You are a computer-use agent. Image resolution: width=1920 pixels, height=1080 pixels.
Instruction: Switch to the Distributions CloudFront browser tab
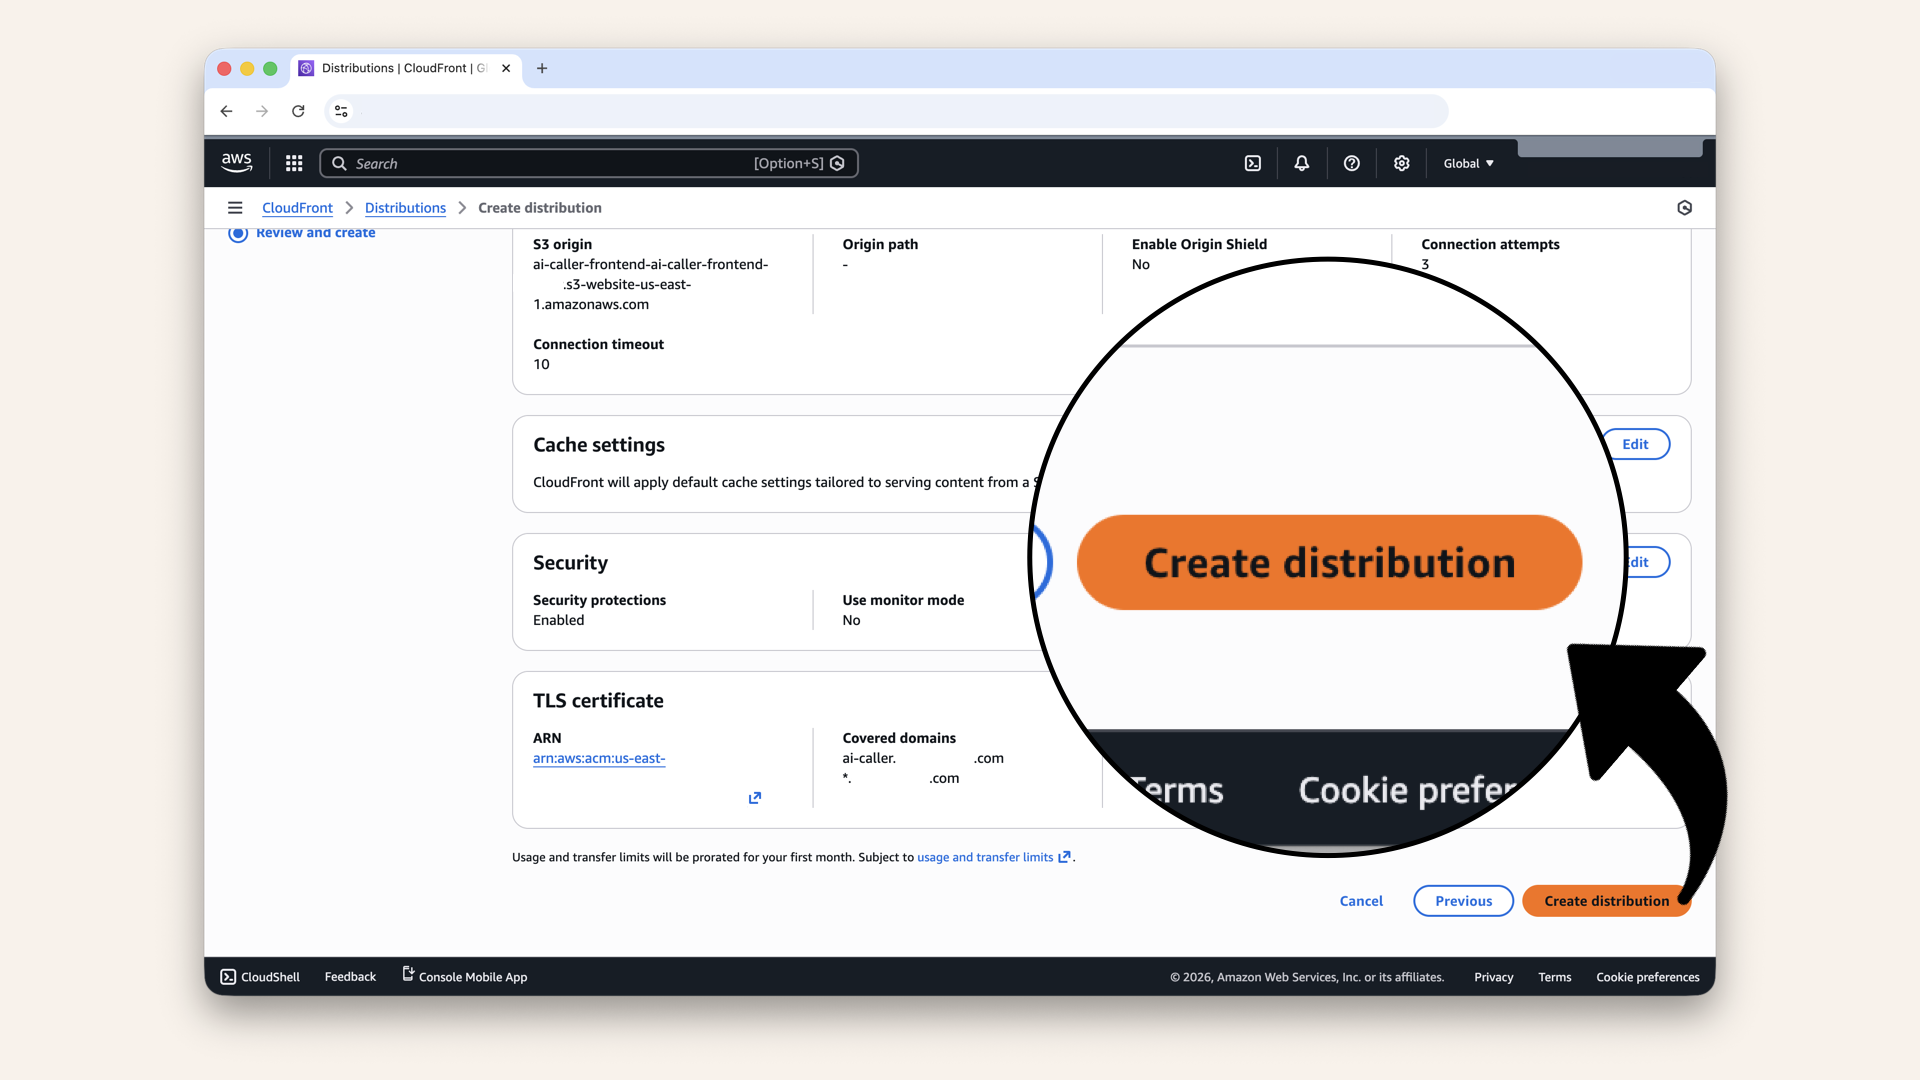tap(400, 68)
